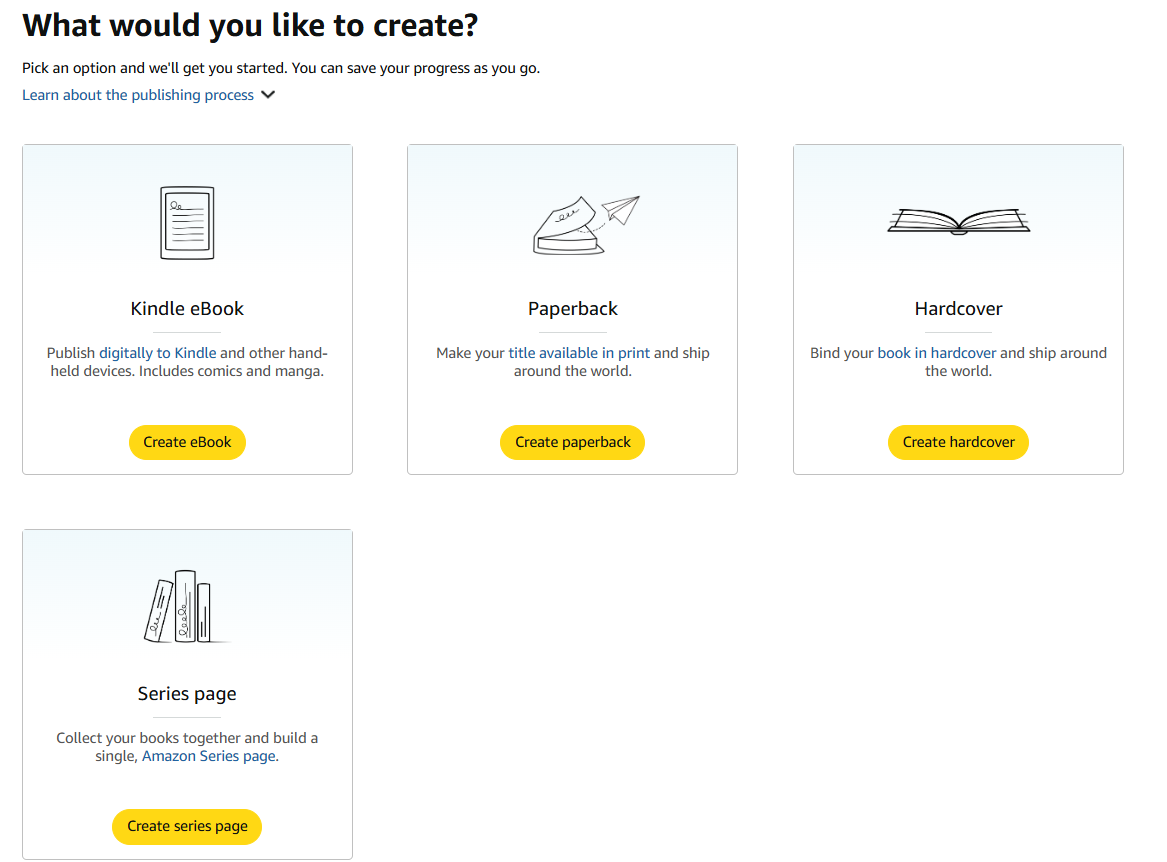
Task: Click the Create paperback button
Action: (x=572, y=442)
